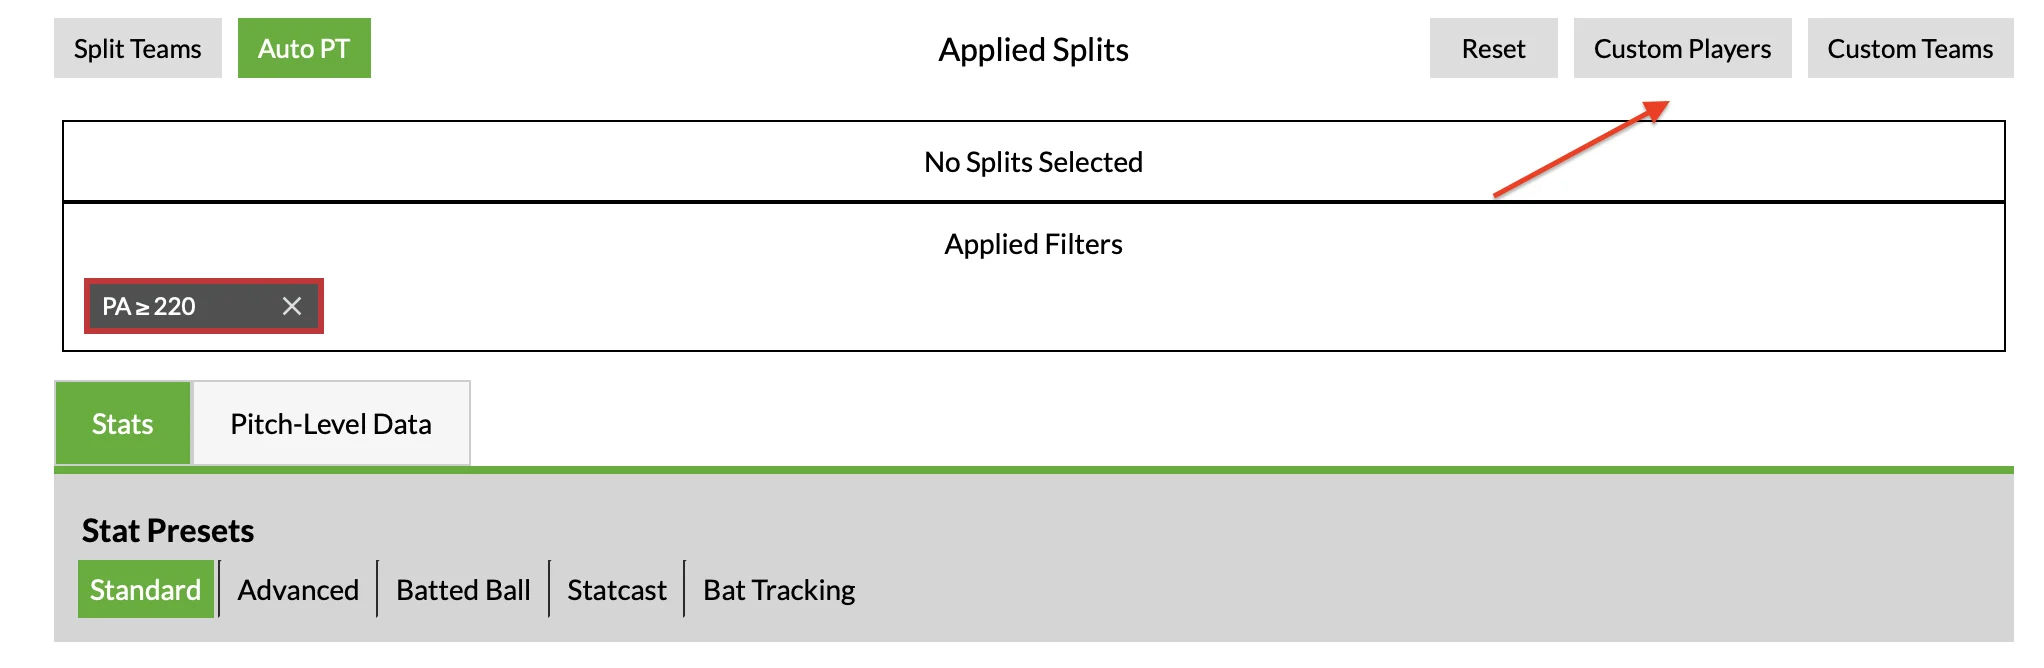Image resolution: width=2044 pixels, height=668 pixels.
Task: Select the Bat Tracking stat preset
Action: pos(779,590)
